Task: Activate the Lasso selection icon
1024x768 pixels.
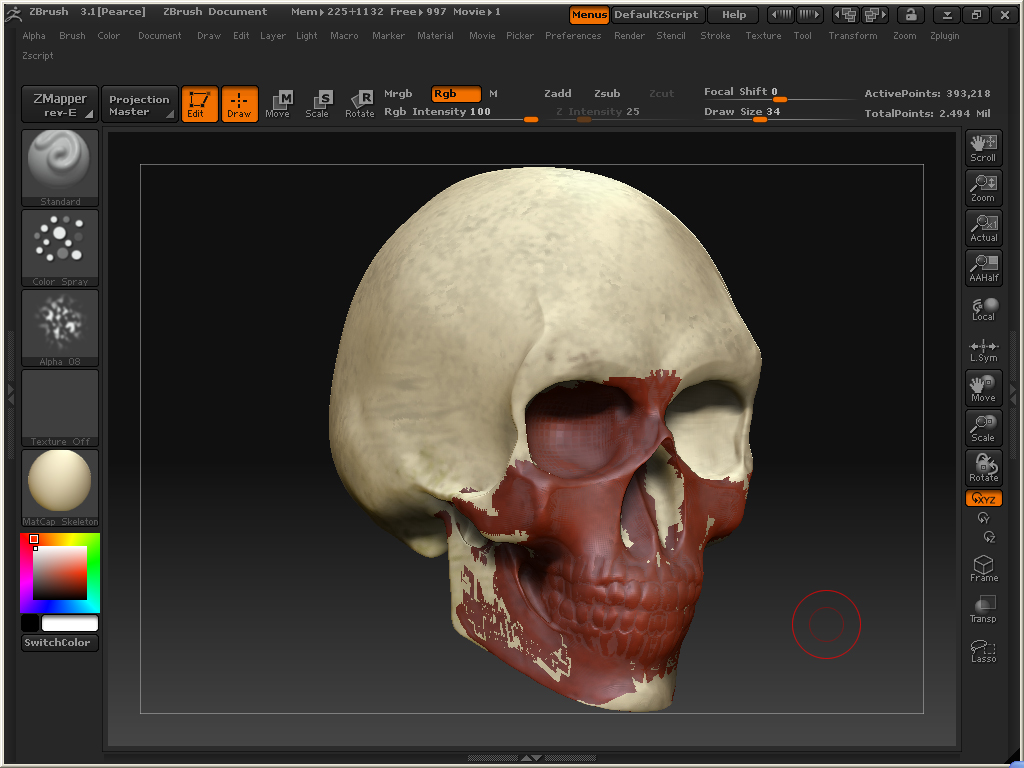Action: click(983, 651)
